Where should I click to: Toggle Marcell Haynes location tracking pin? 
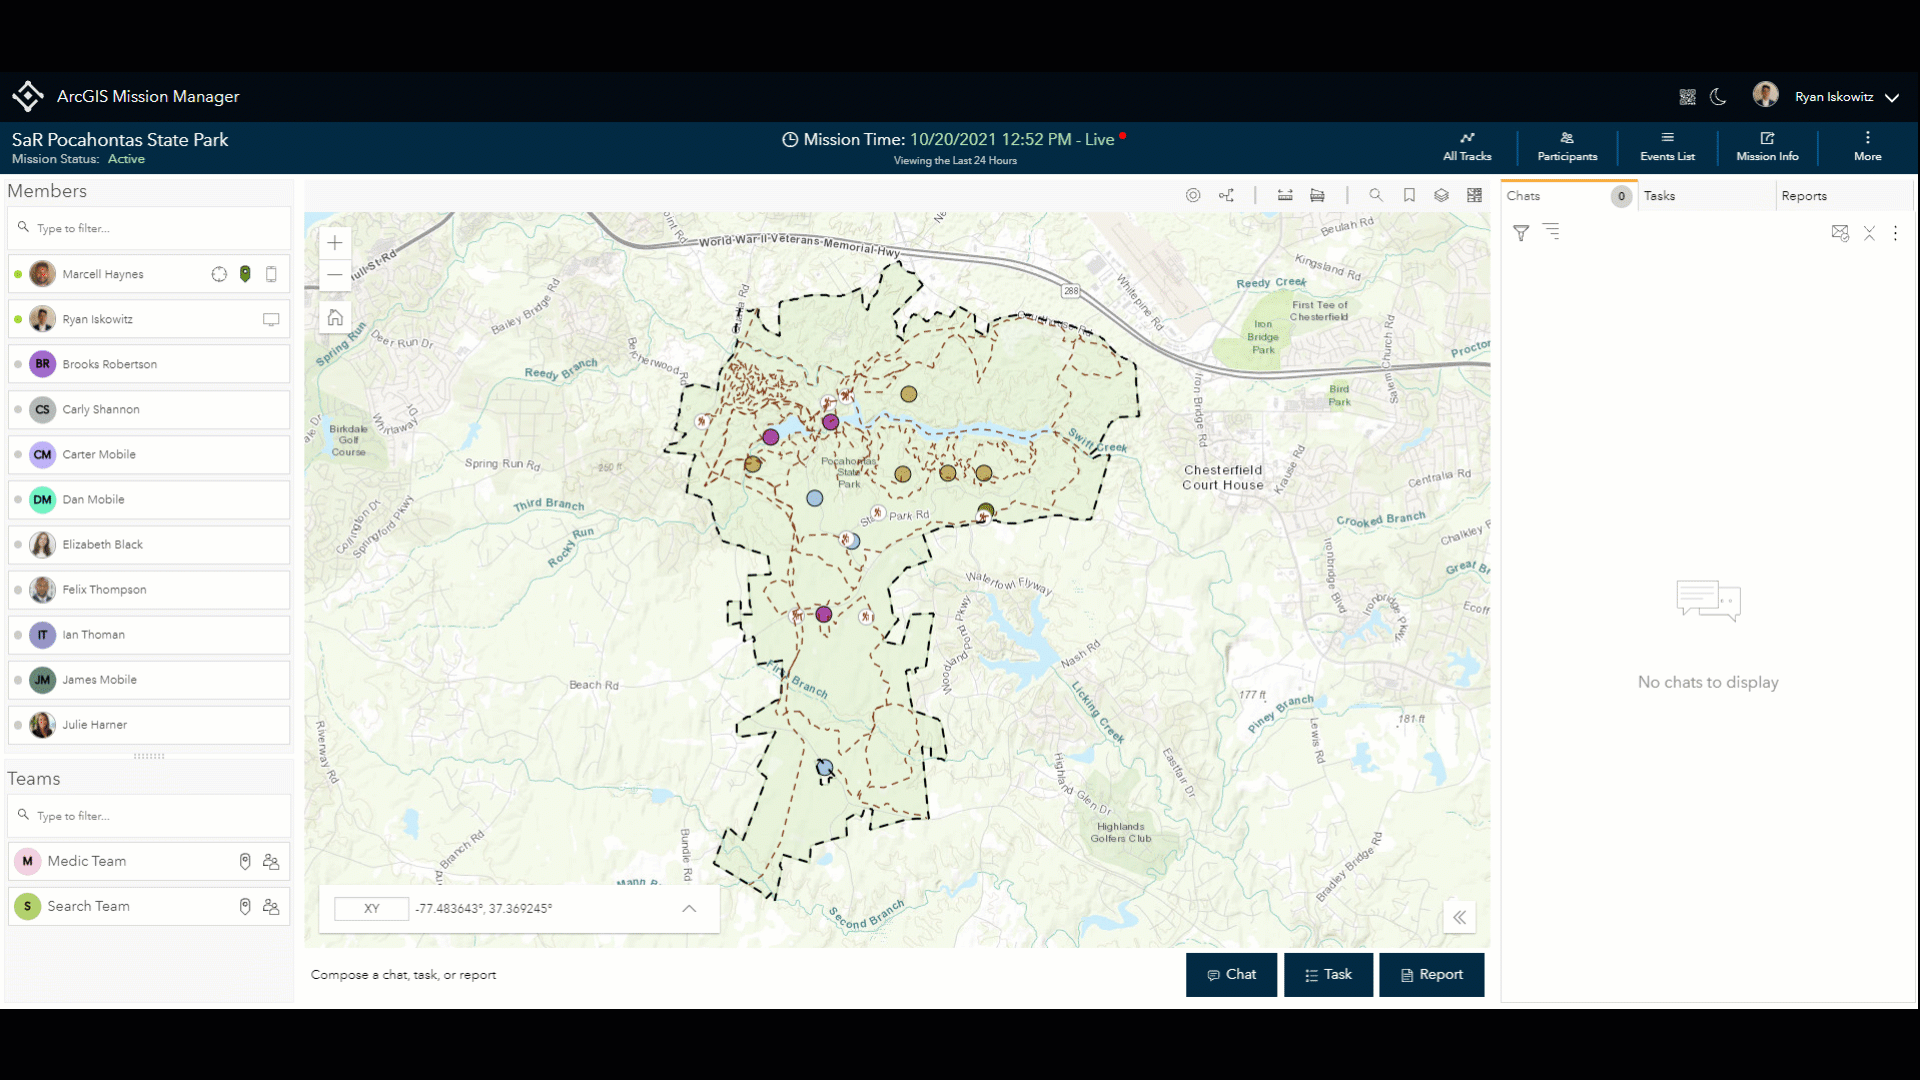(245, 274)
